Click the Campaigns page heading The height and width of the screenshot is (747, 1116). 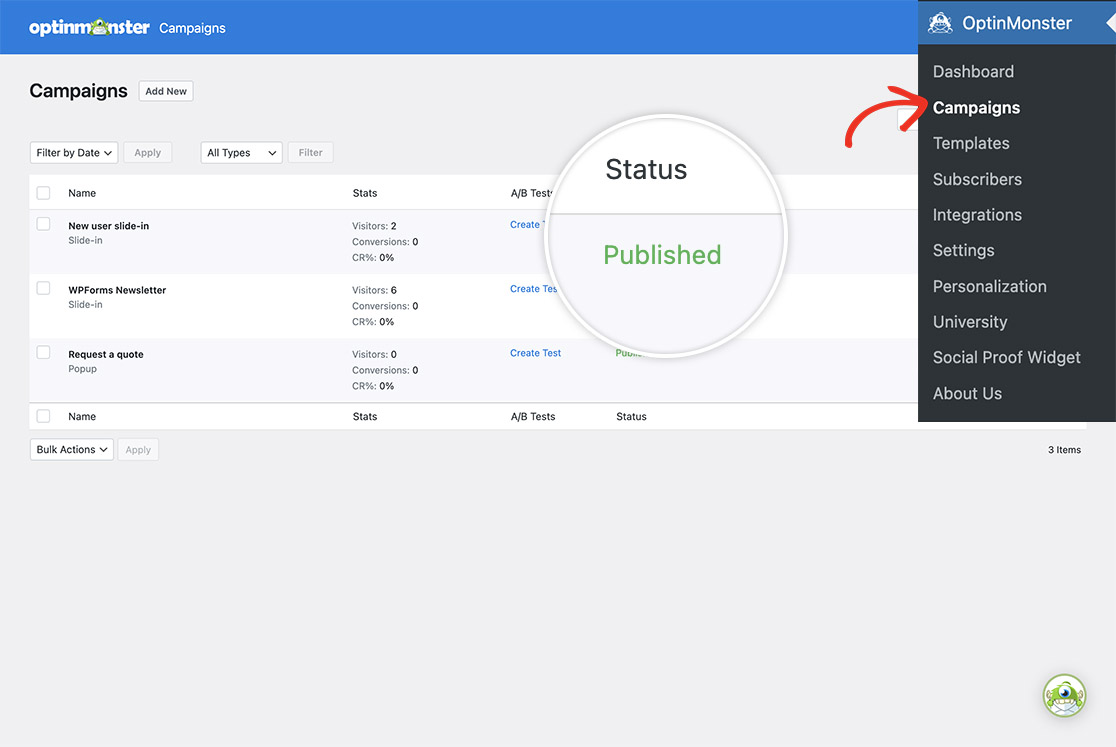pos(78,91)
